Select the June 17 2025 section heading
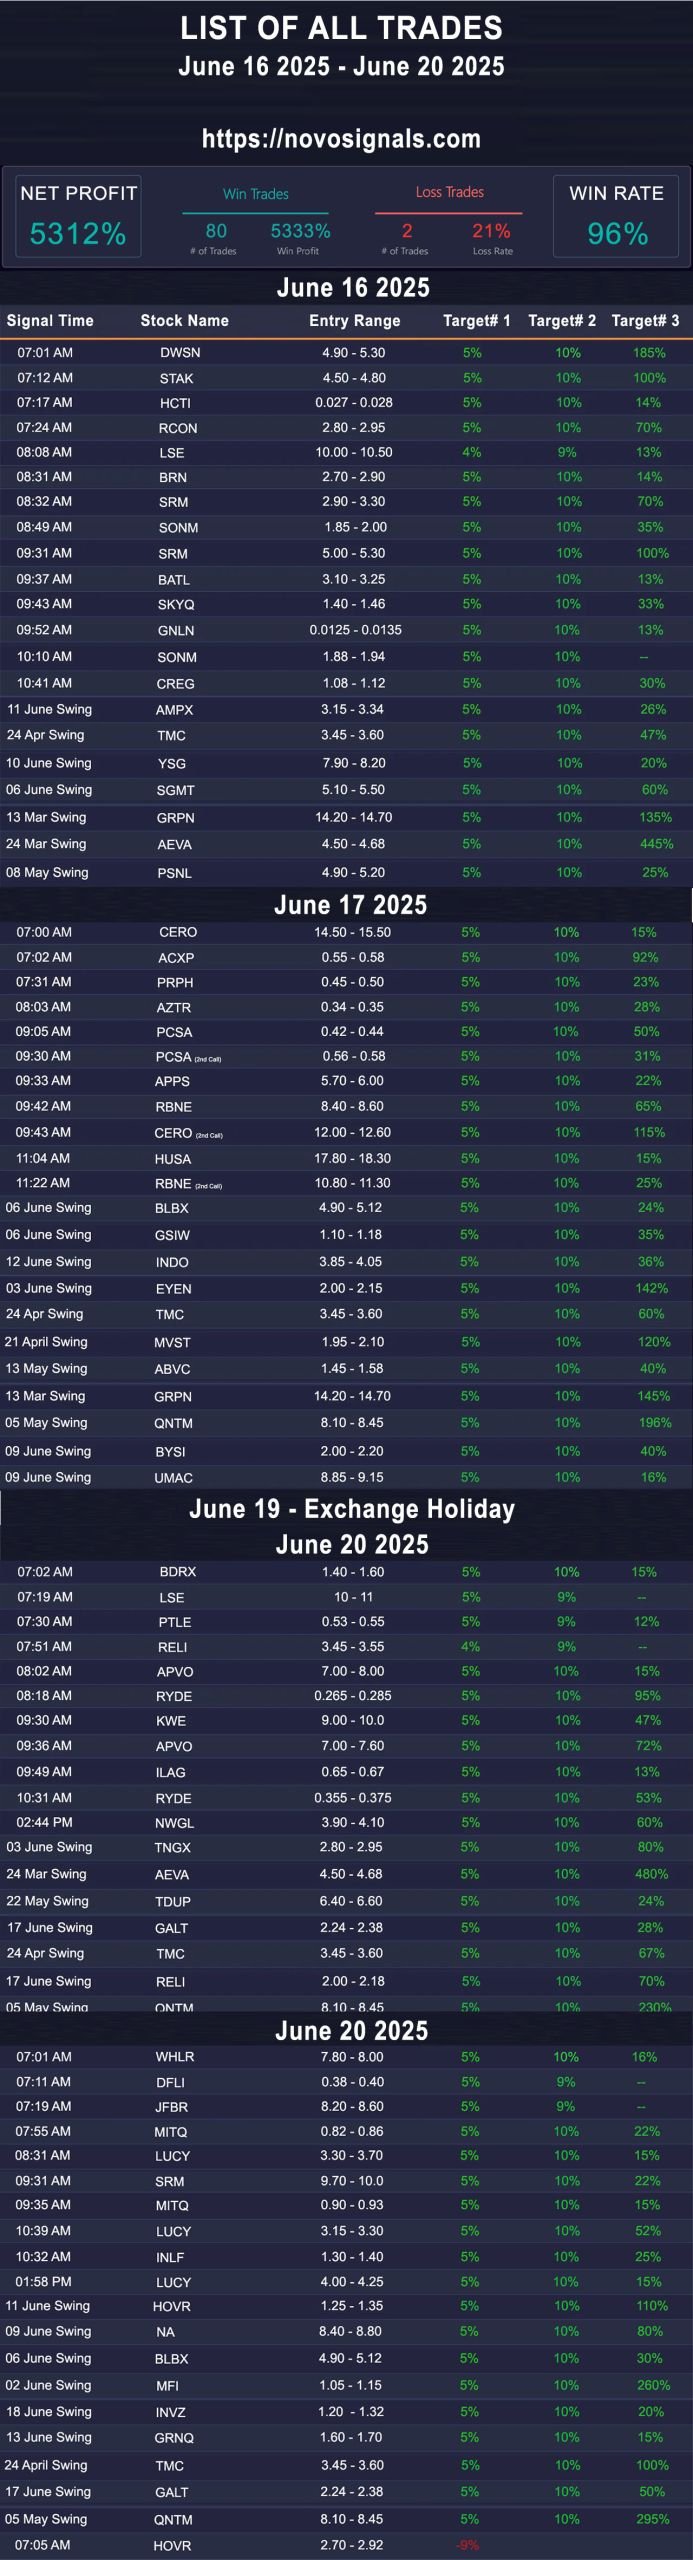The image size is (693, 2560). 350,905
